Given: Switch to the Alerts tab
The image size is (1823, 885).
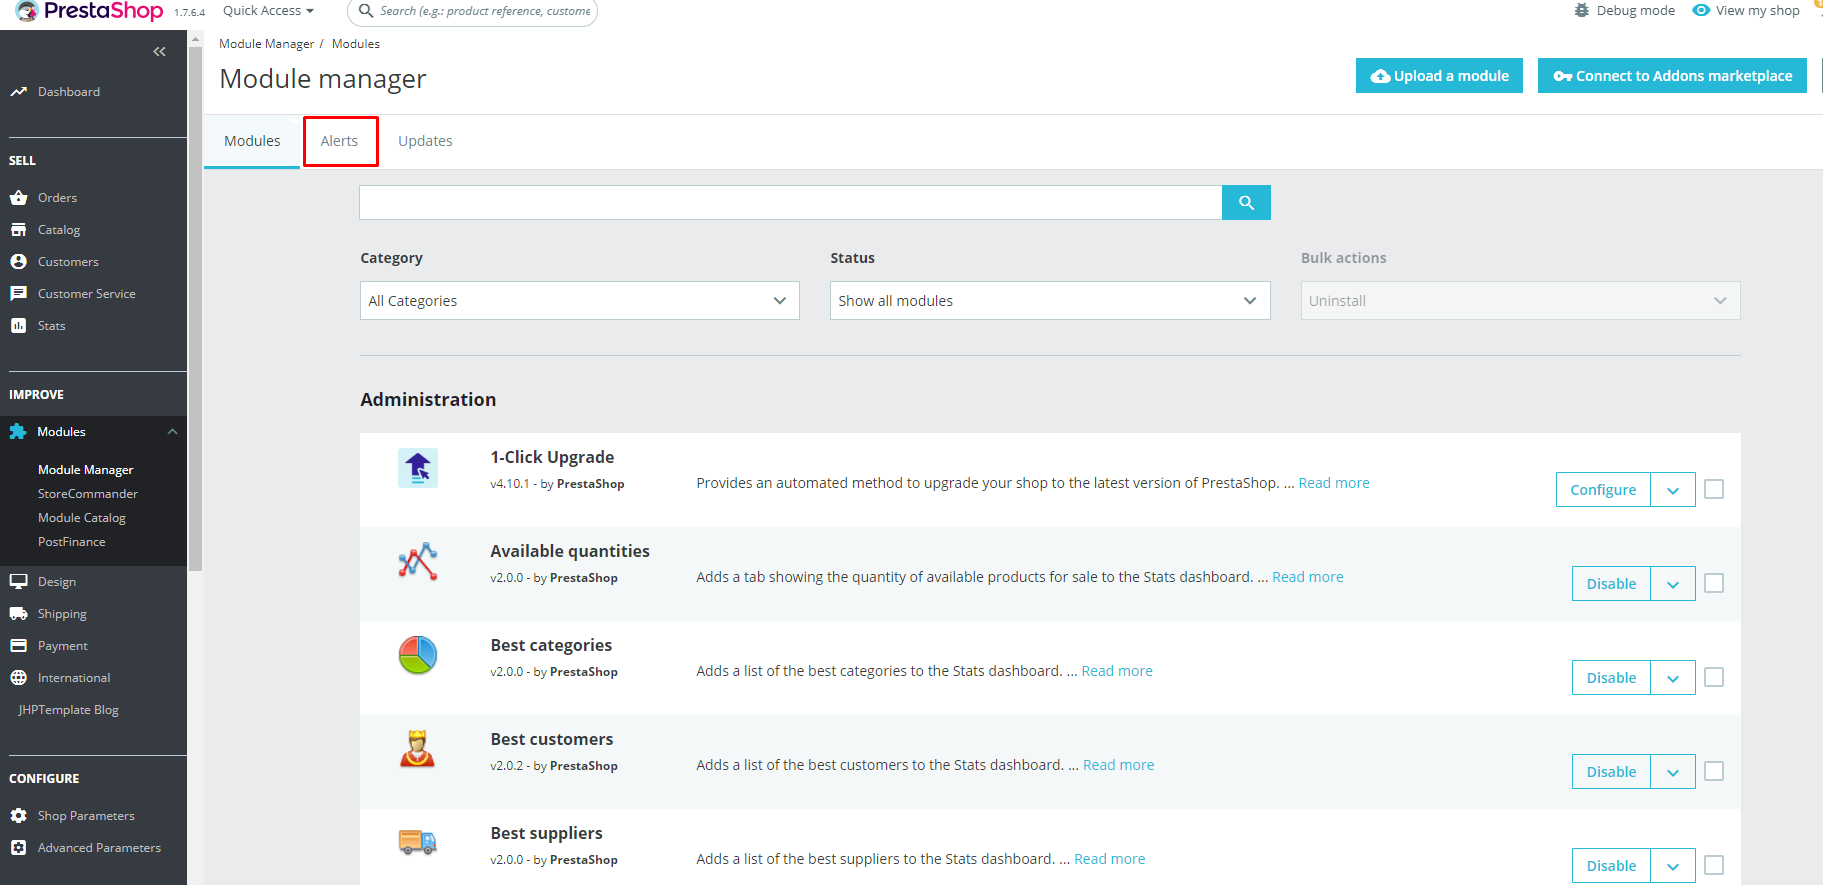Looking at the screenshot, I should (340, 141).
